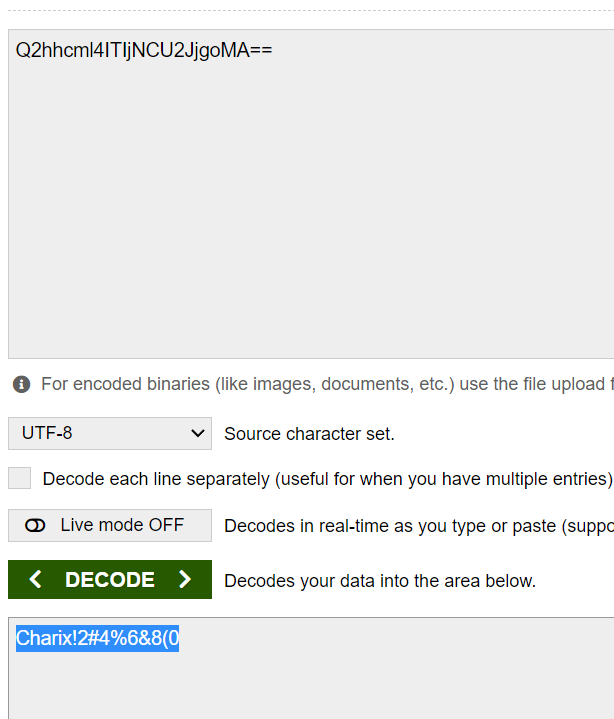Click the switch icon inside Live mode button
This screenshot has width=614, height=719.
point(36,525)
